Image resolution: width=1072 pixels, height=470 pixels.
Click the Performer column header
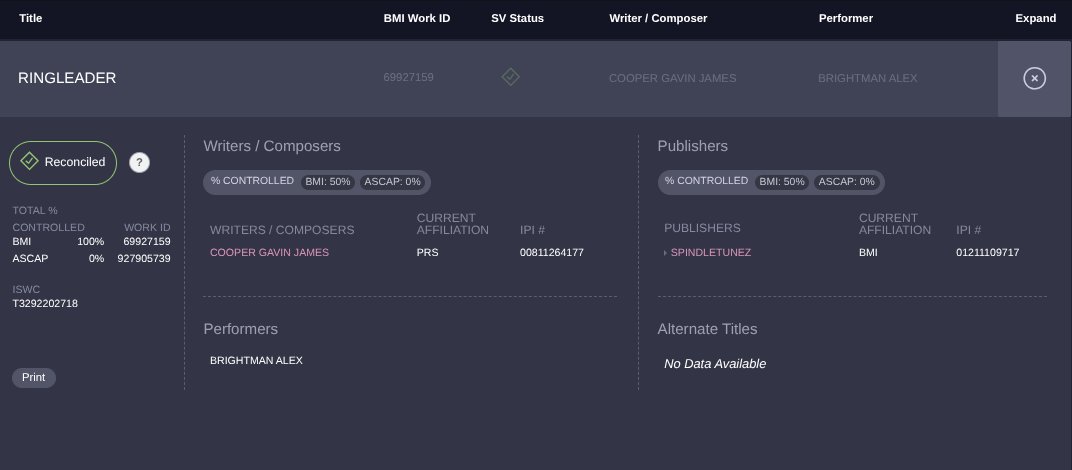846,18
